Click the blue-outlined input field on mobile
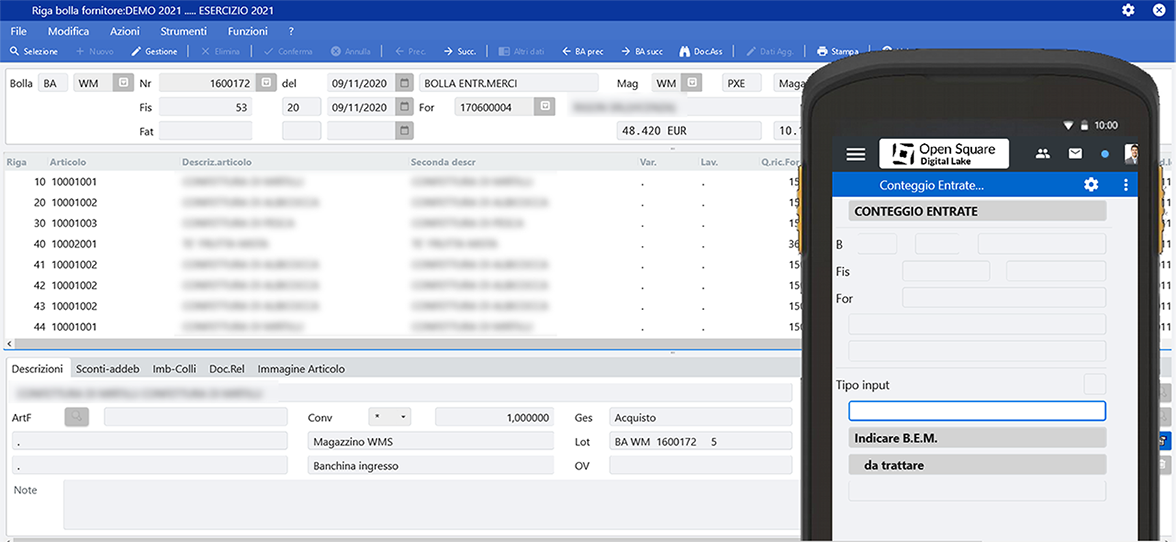Viewport: 1176px width, 542px height. 976,411
